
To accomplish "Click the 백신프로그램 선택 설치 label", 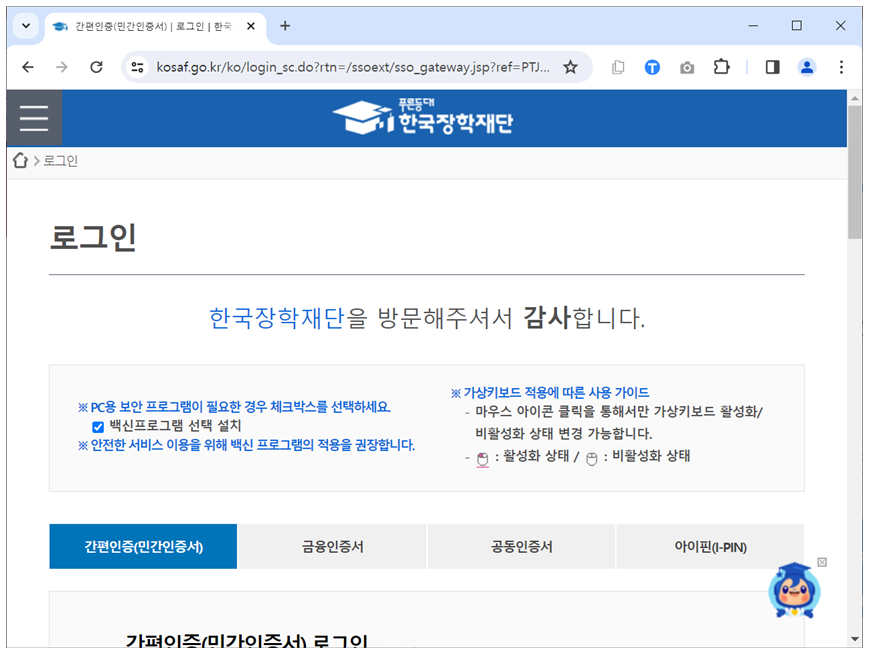I will click(175, 426).
